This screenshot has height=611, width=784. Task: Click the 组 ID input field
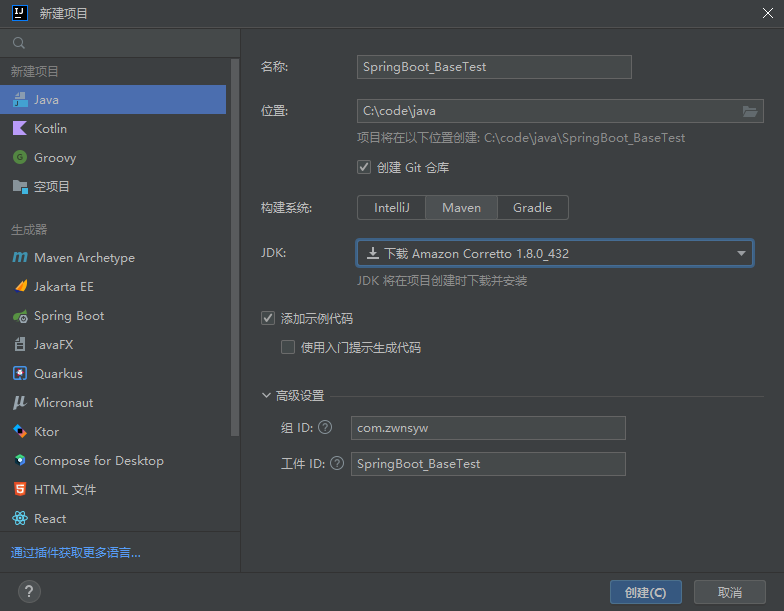point(488,428)
